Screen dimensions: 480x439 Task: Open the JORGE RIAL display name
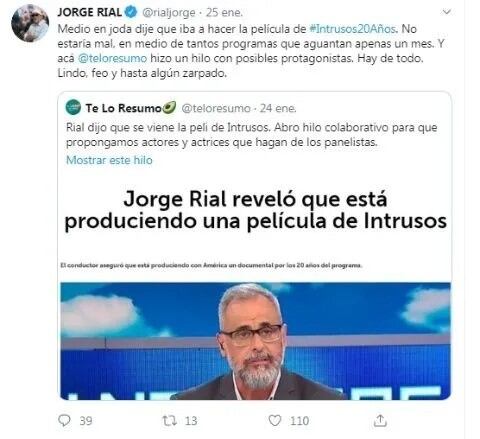pos(89,12)
